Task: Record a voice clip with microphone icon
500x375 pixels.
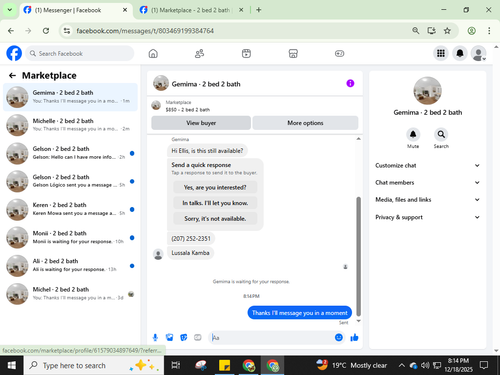Action: click(155, 338)
